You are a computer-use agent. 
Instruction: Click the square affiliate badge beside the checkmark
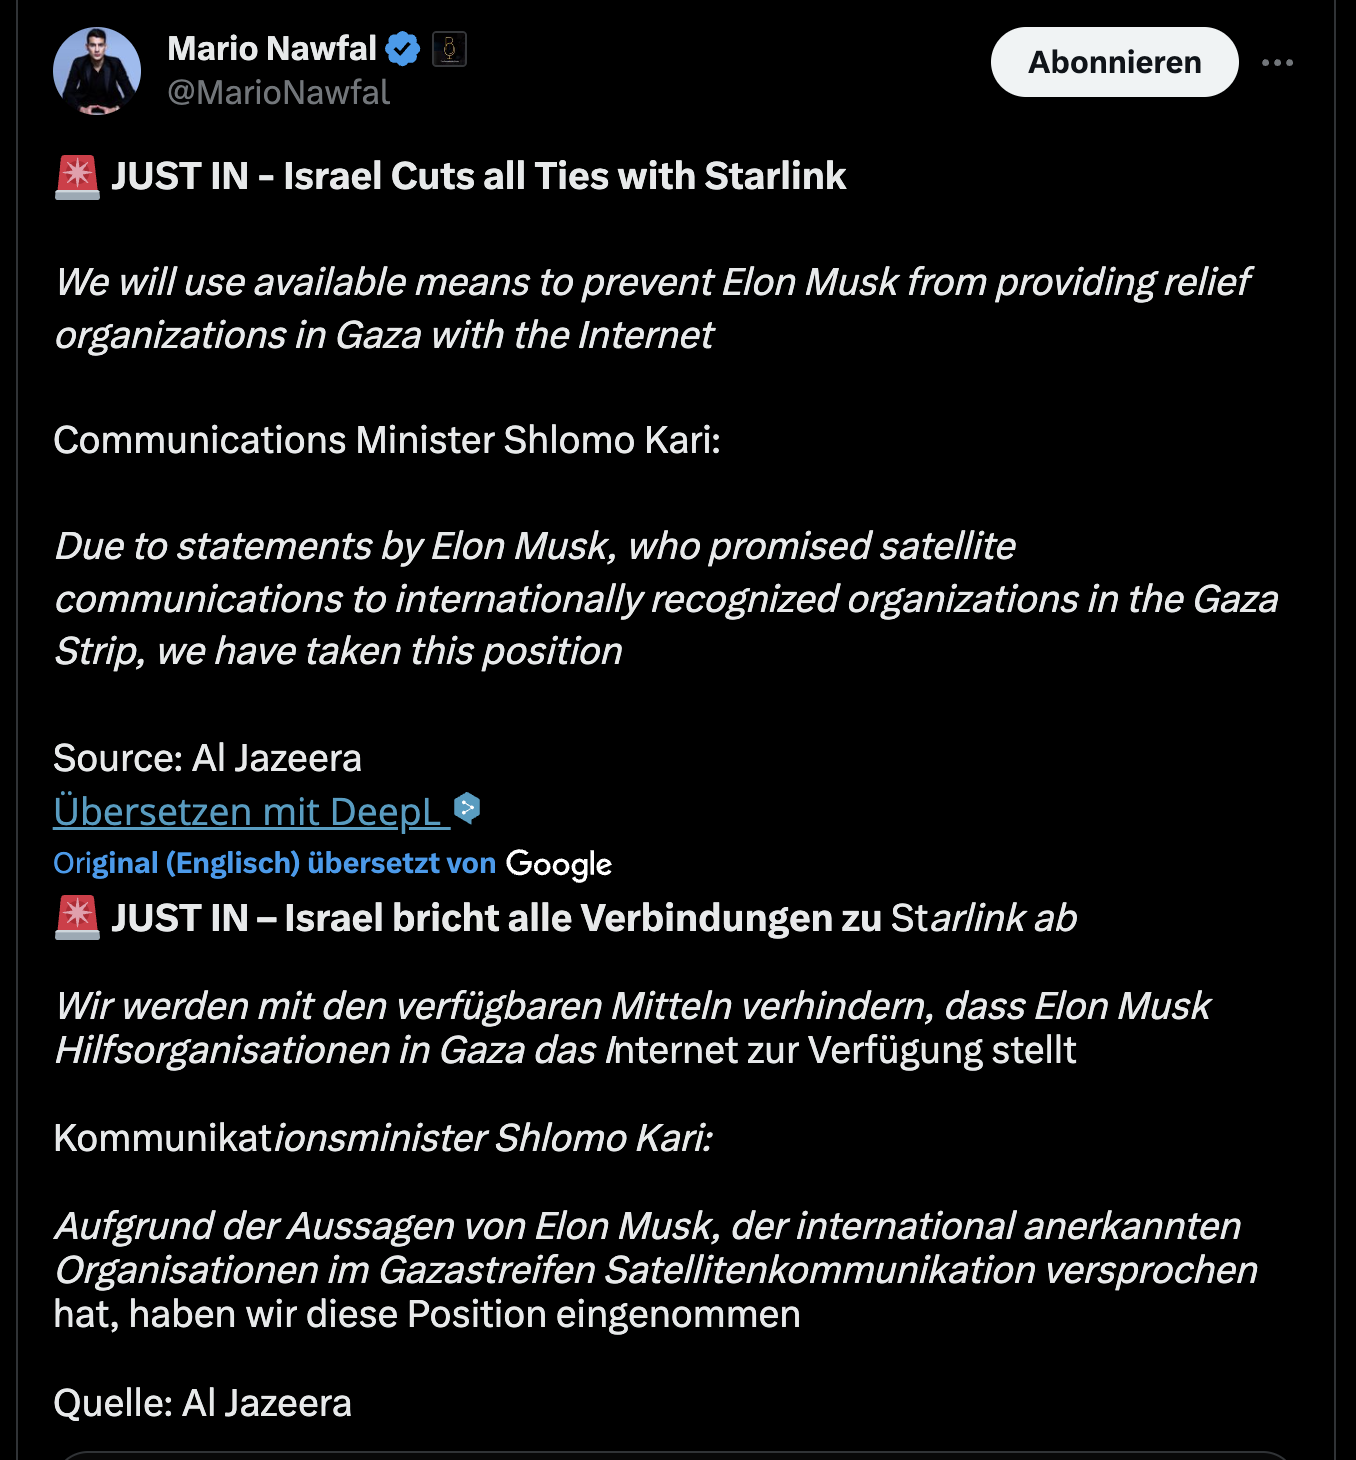(449, 49)
